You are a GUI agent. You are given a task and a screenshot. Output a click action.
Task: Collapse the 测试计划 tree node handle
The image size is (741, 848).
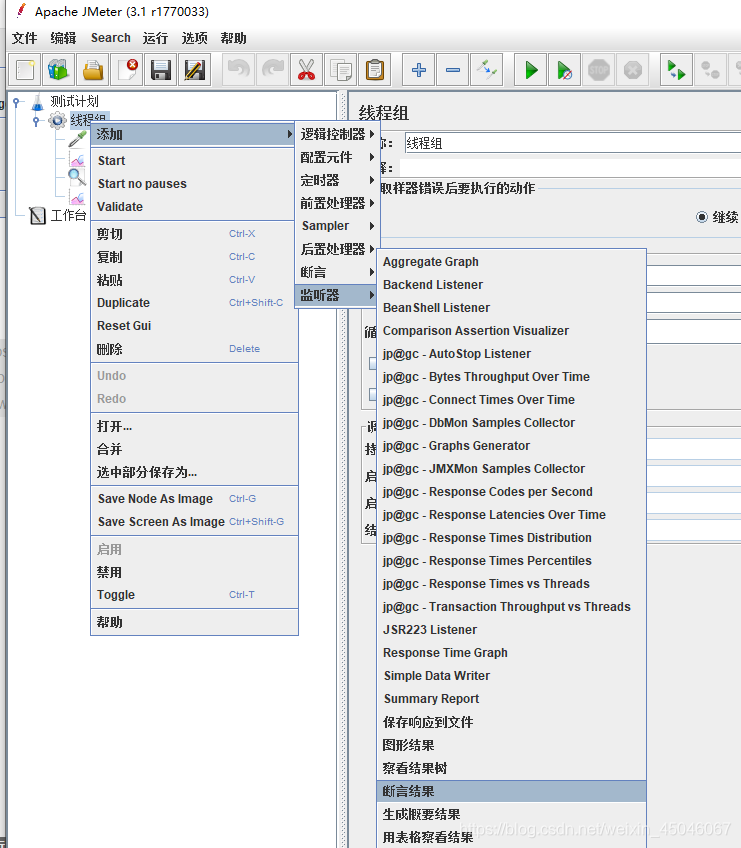[16, 101]
